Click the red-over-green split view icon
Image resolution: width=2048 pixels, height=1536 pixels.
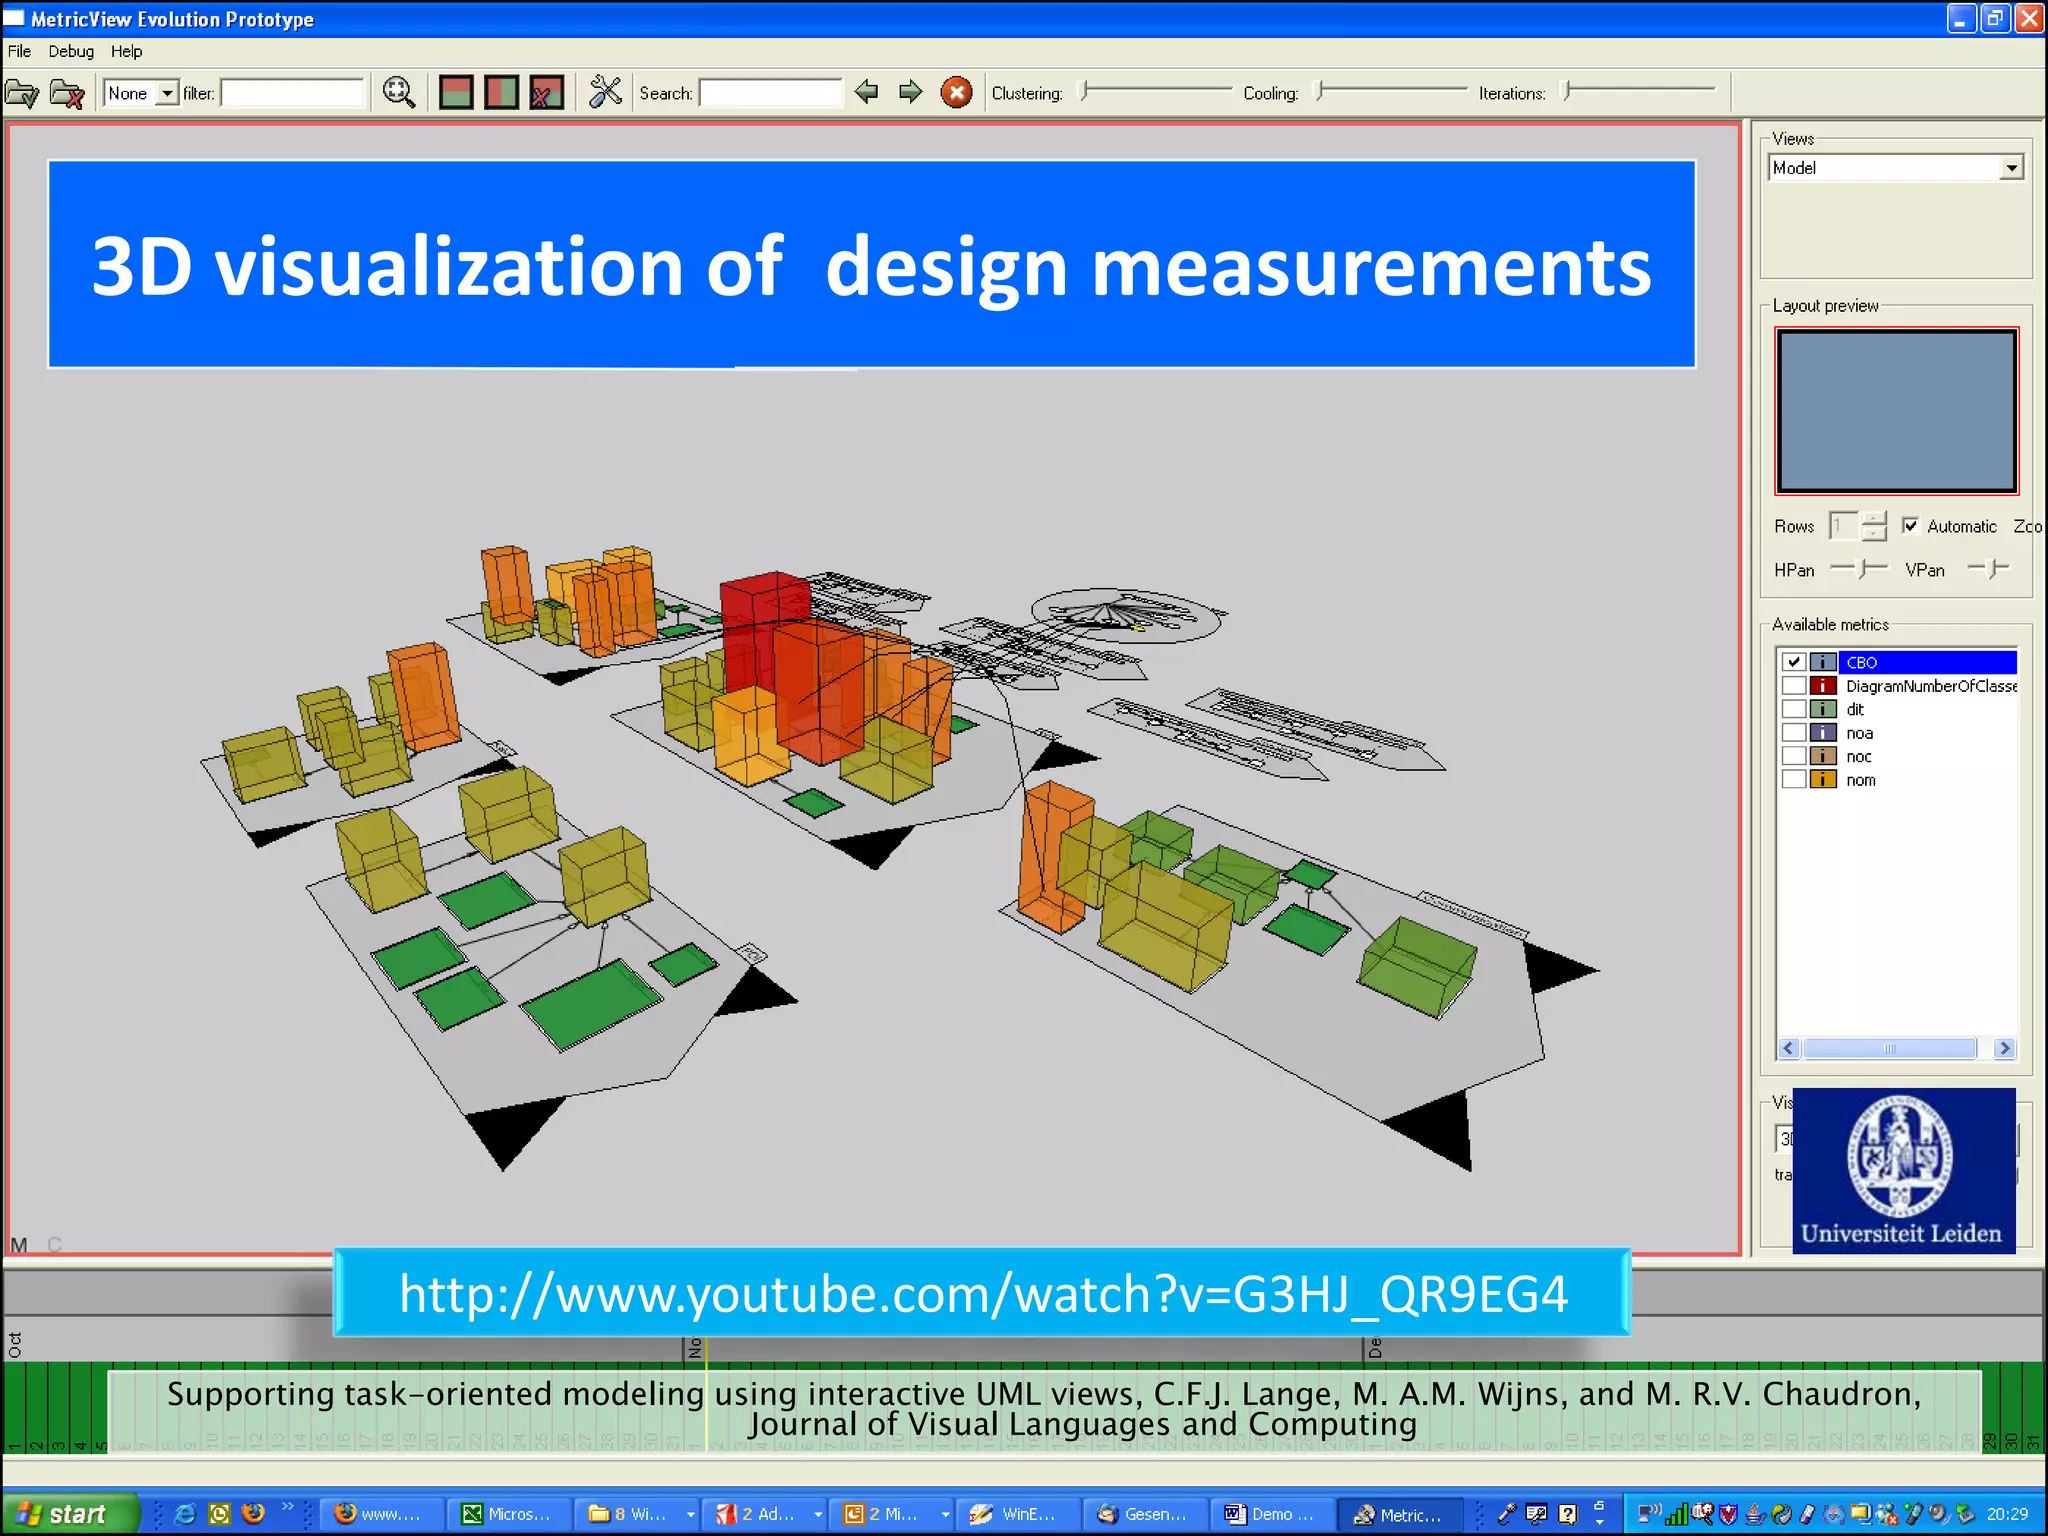456,92
